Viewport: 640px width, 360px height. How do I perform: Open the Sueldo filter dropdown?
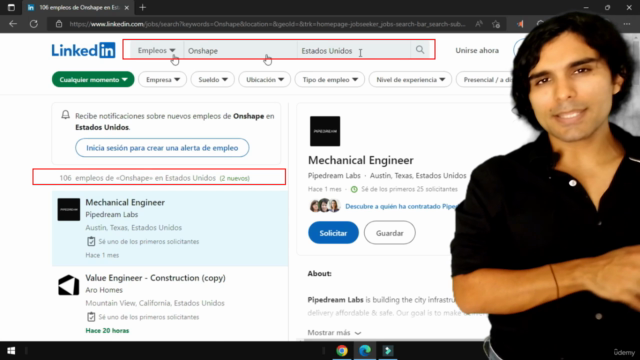coord(213,80)
